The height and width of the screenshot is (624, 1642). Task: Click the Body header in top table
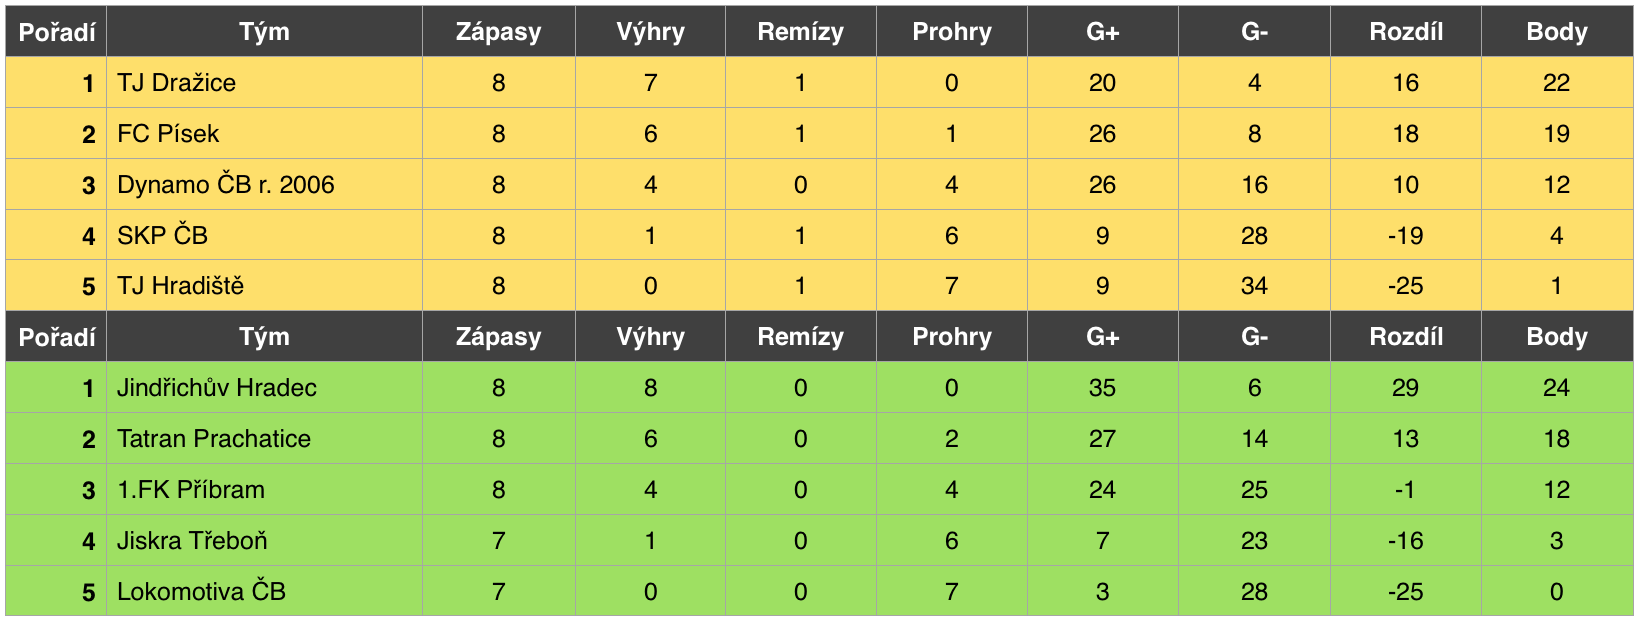1557,32
